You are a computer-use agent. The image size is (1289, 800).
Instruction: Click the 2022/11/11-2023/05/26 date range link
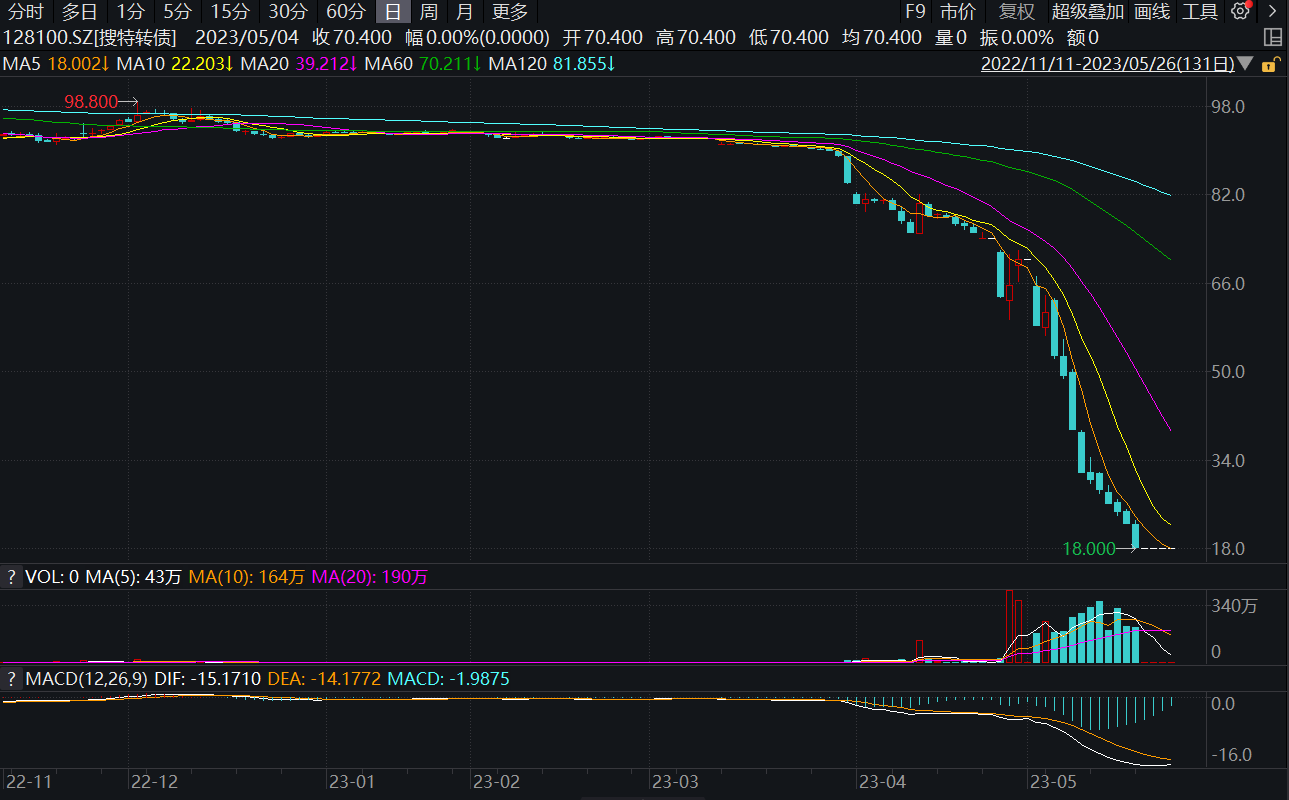tap(1107, 64)
